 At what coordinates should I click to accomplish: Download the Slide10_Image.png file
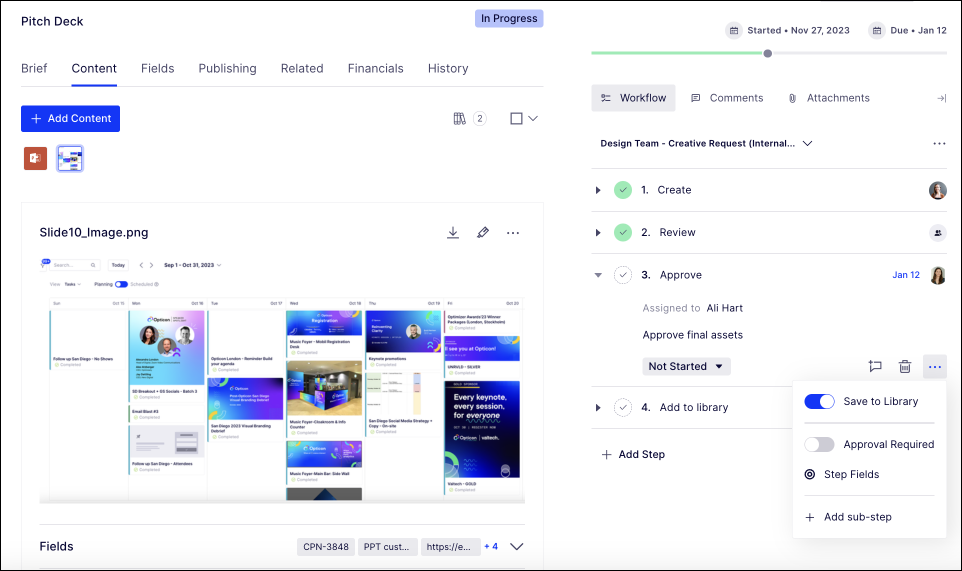[453, 232]
